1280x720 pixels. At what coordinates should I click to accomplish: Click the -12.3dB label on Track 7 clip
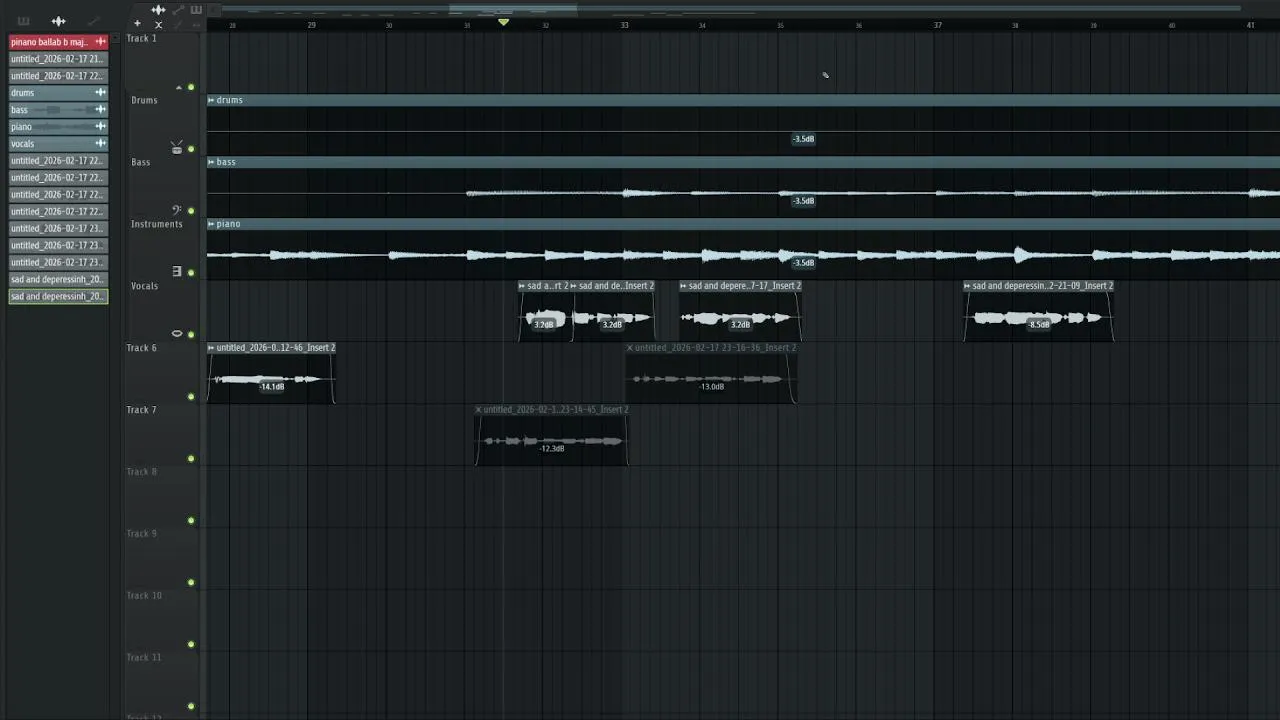[552, 449]
